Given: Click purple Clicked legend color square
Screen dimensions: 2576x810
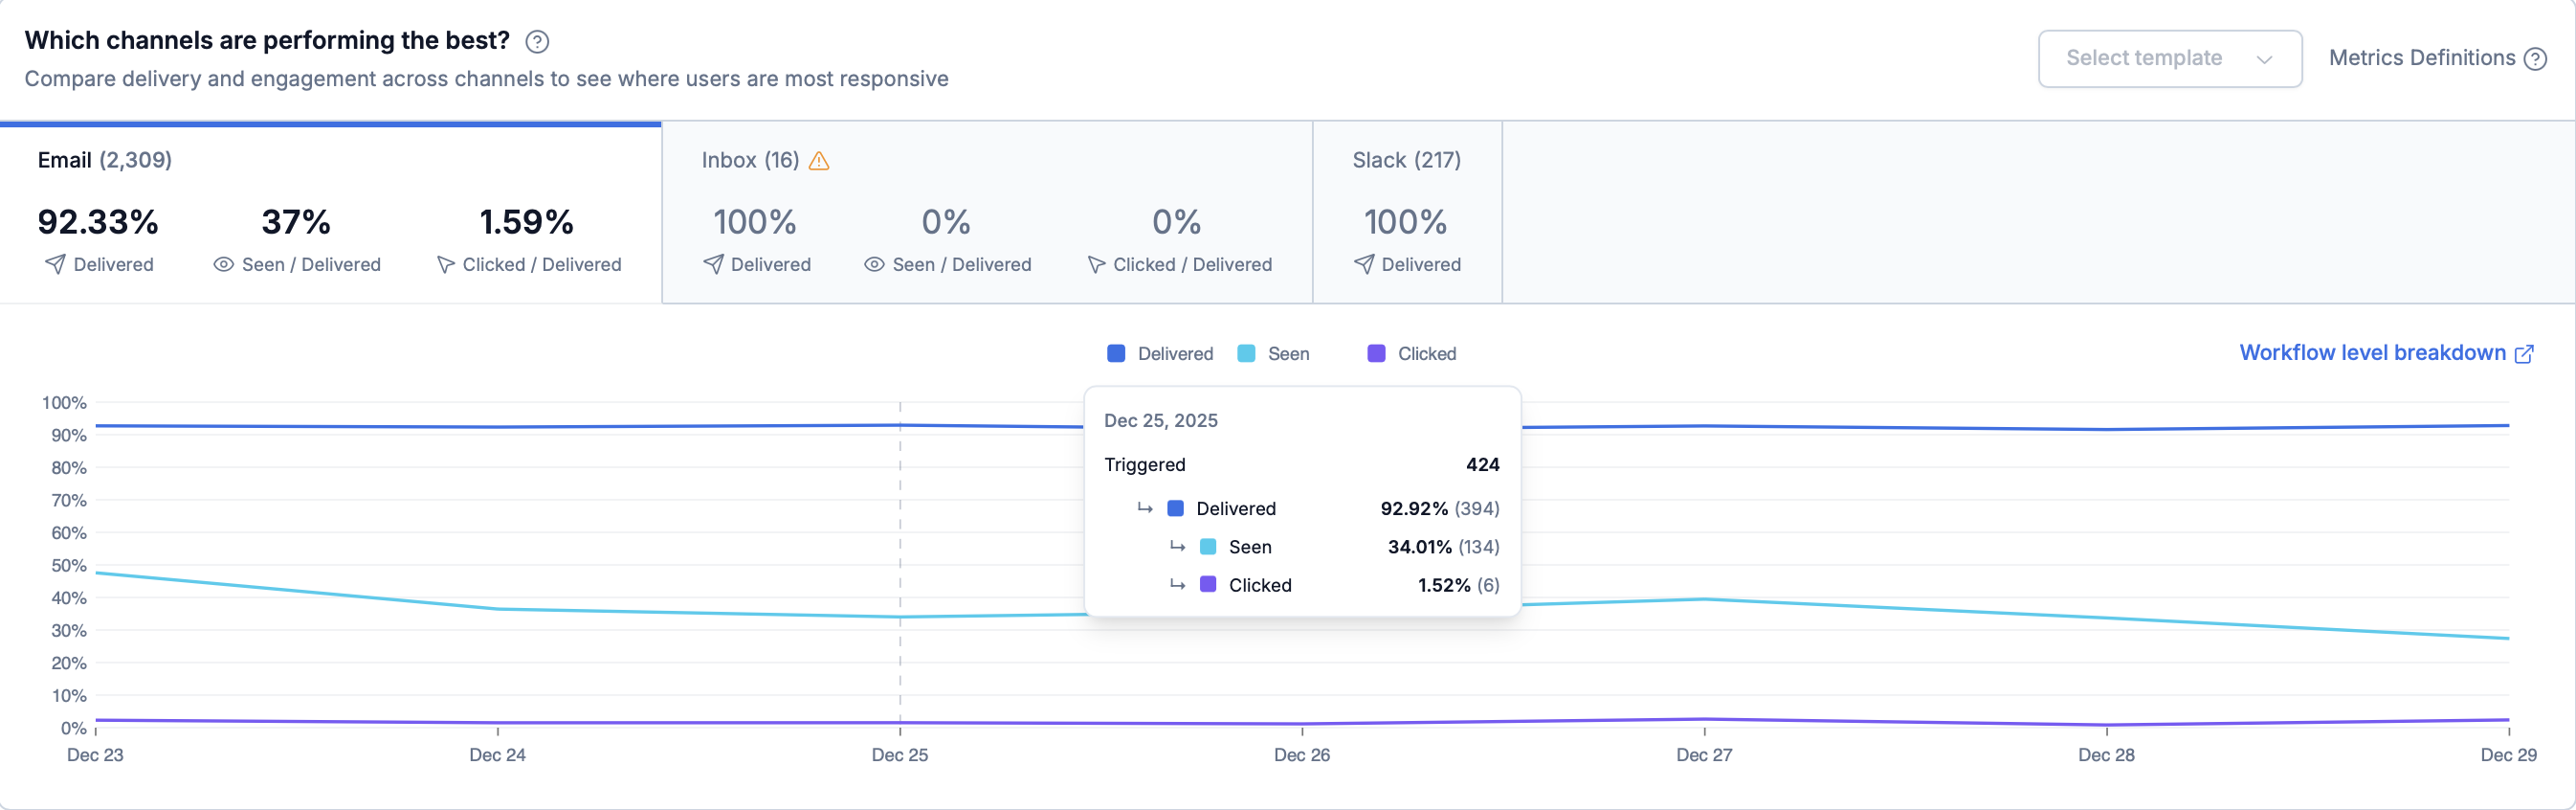Looking at the screenshot, I should point(1376,354).
